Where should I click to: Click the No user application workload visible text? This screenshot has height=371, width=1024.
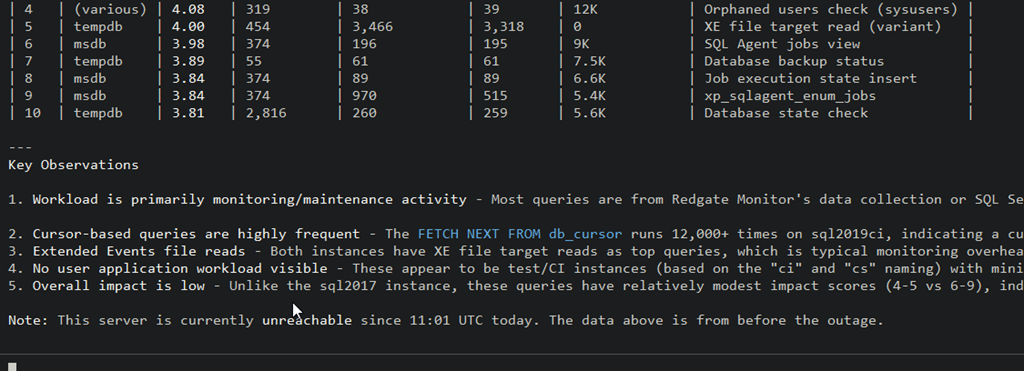pos(180,268)
